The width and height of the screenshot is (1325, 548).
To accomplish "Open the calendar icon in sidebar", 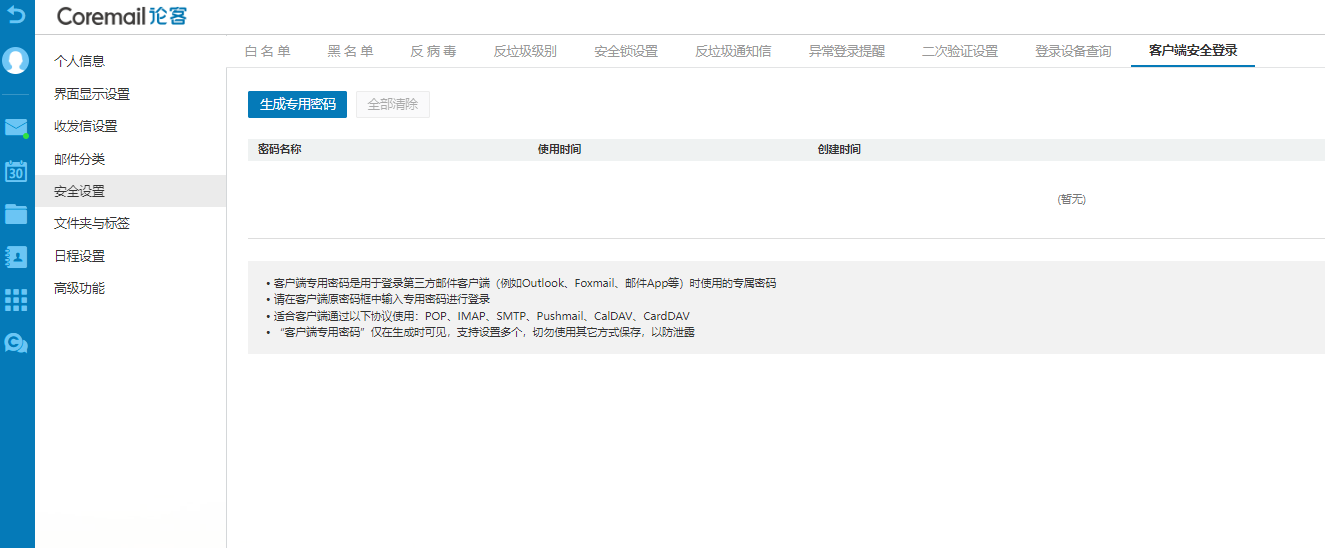I will (x=16, y=171).
